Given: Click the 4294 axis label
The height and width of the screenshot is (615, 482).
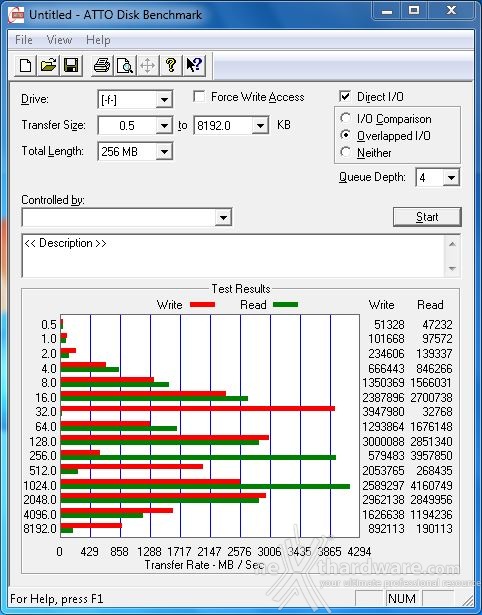Looking at the screenshot, I should tap(359, 552).
